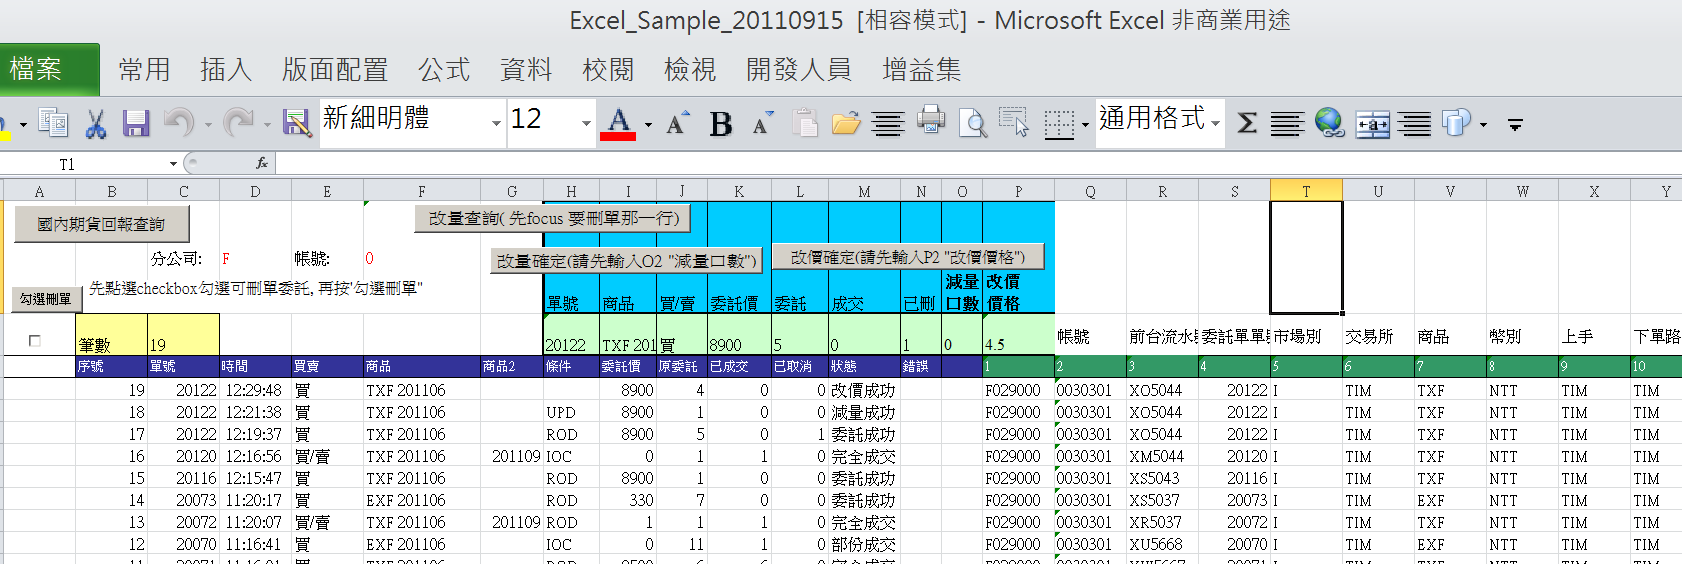Click the insert function fx icon

pyautogui.click(x=262, y=163)
